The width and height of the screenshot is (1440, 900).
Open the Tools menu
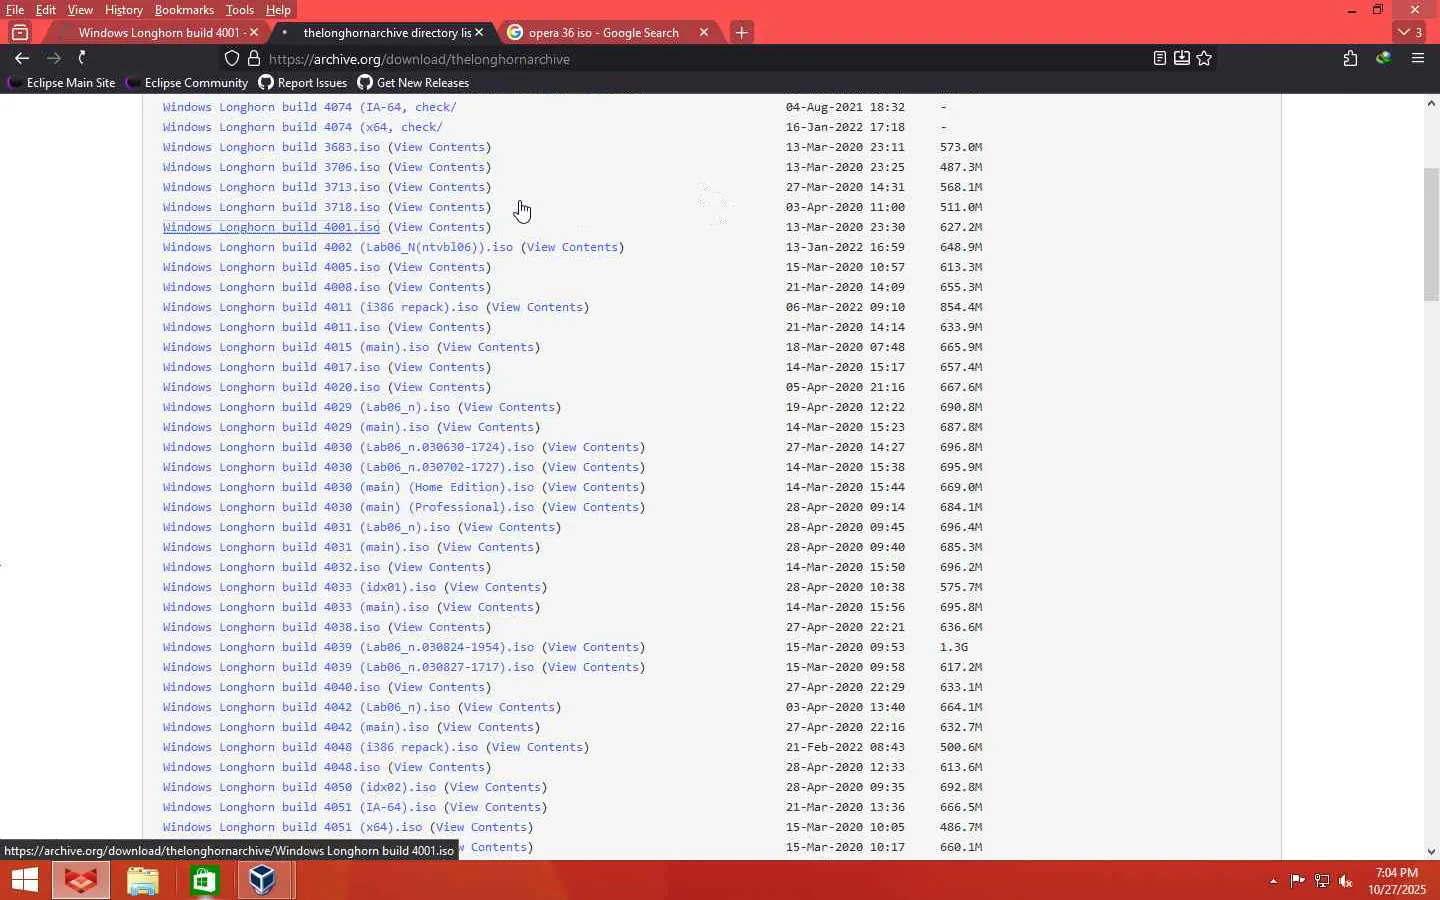pyautogui.click(x=240, y=10)
